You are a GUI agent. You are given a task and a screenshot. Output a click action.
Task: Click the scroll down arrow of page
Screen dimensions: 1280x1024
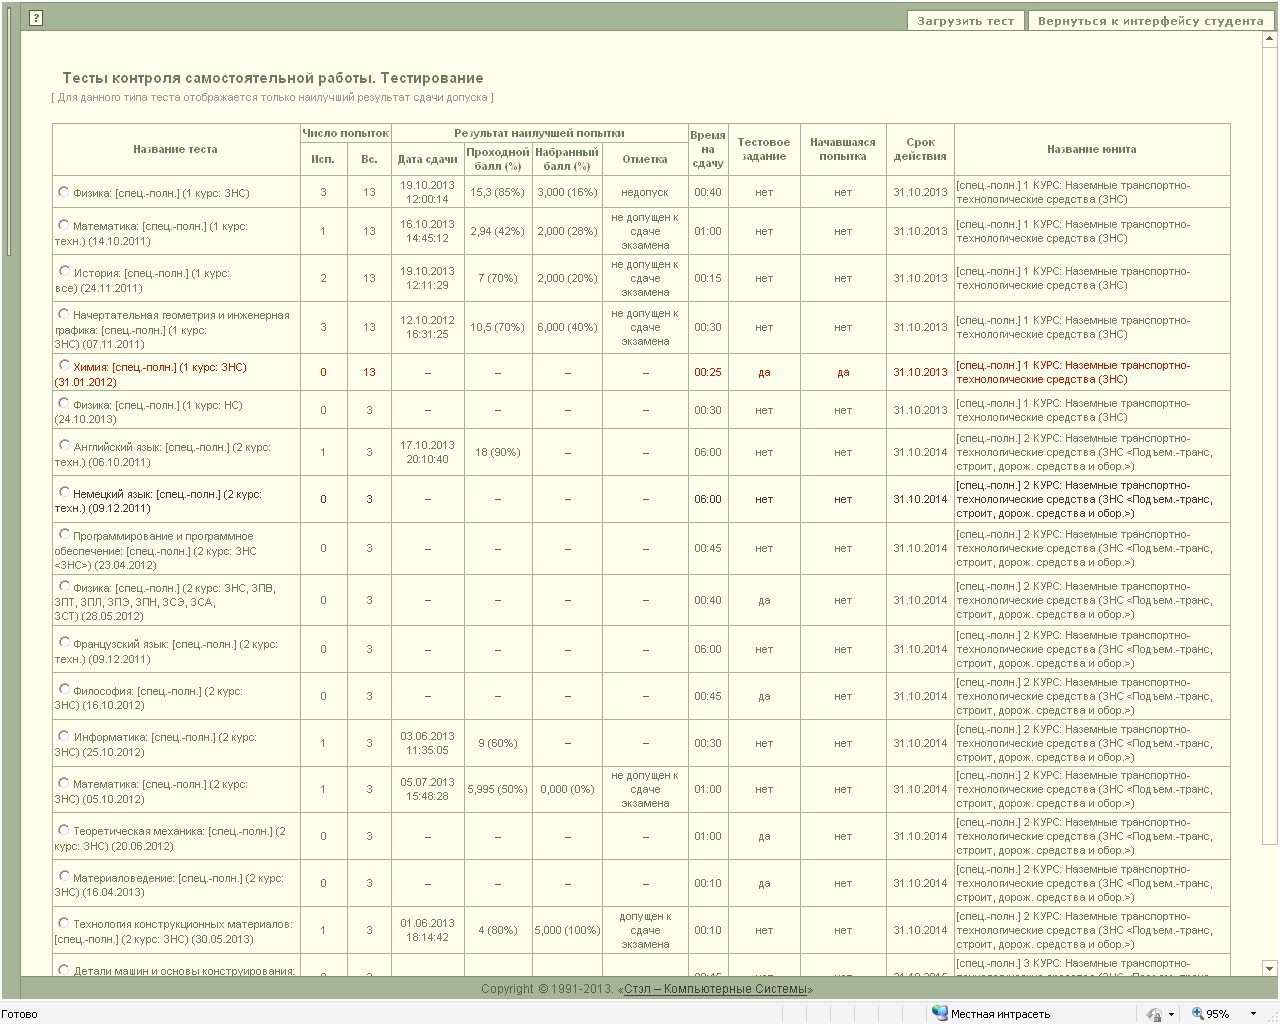click(1270, 968)
